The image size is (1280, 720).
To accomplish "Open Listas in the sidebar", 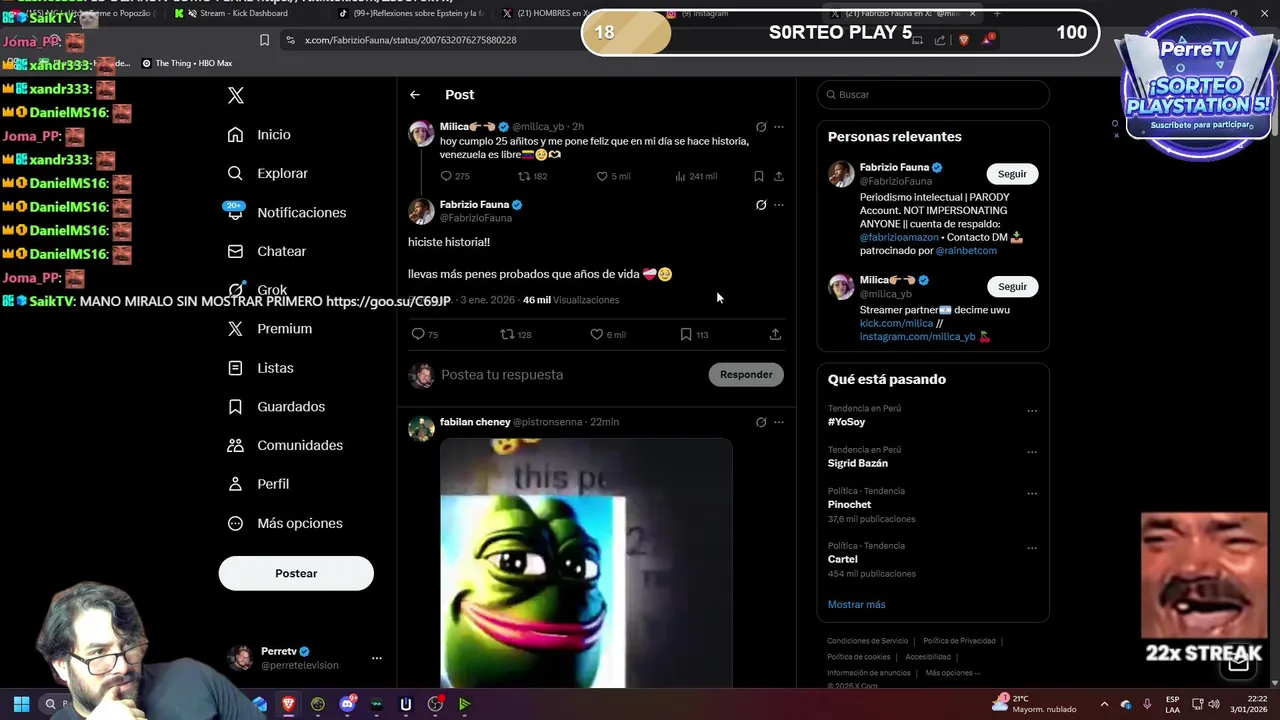I will click(260, 368).
